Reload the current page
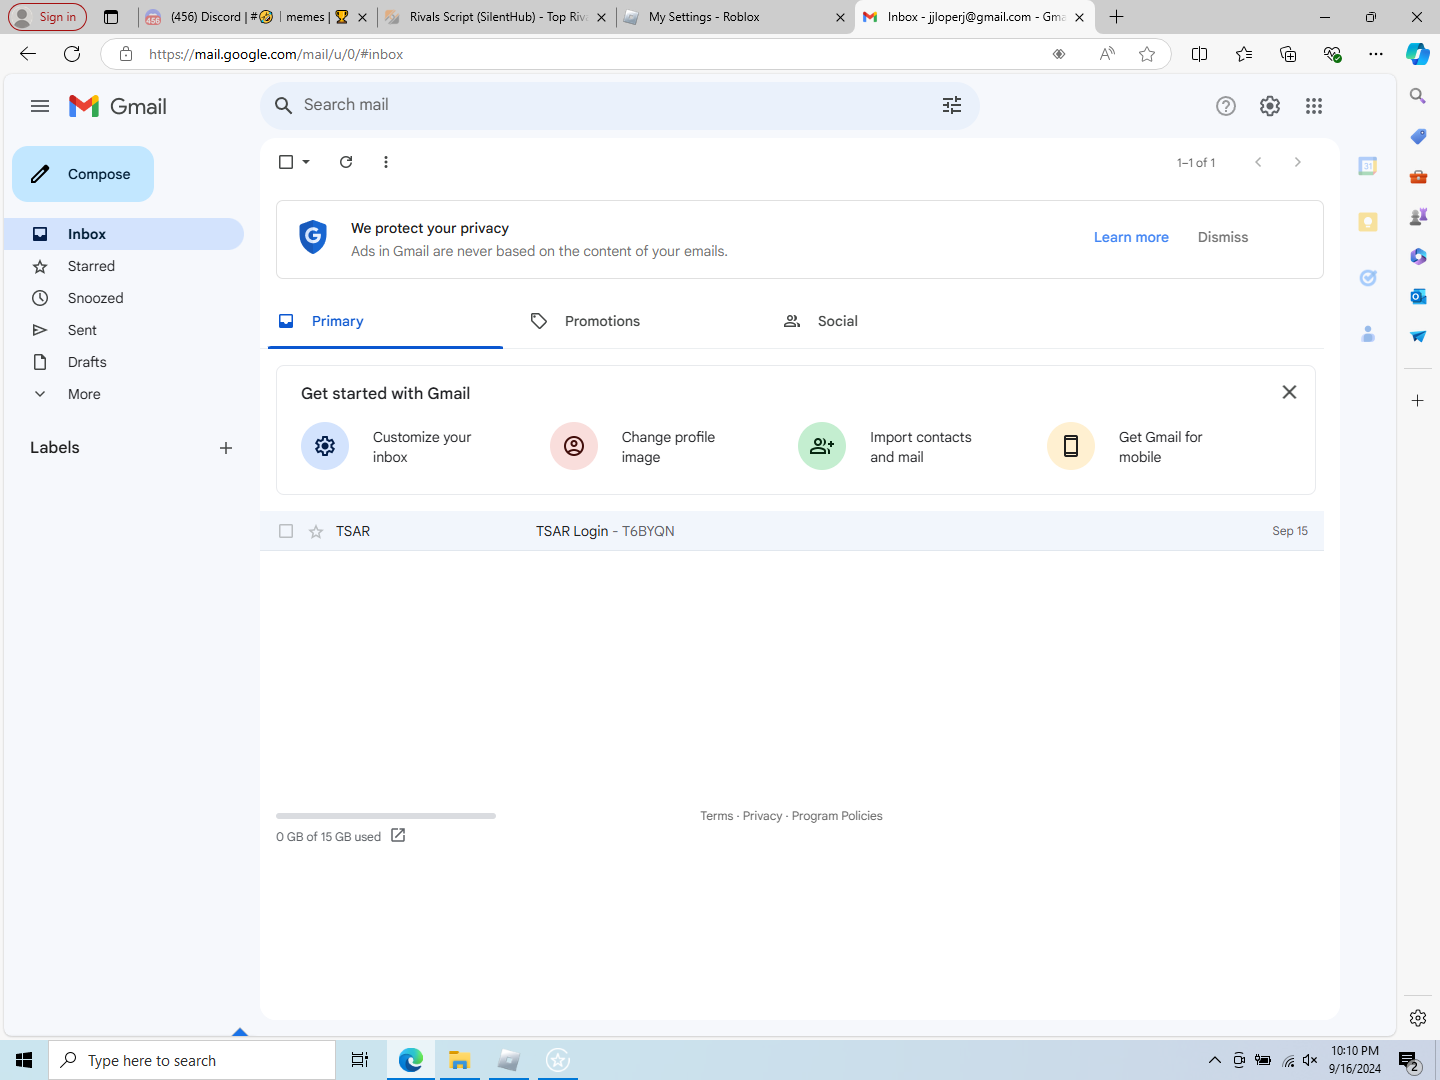This screenshot has width=1440, height=1080. 72,54
